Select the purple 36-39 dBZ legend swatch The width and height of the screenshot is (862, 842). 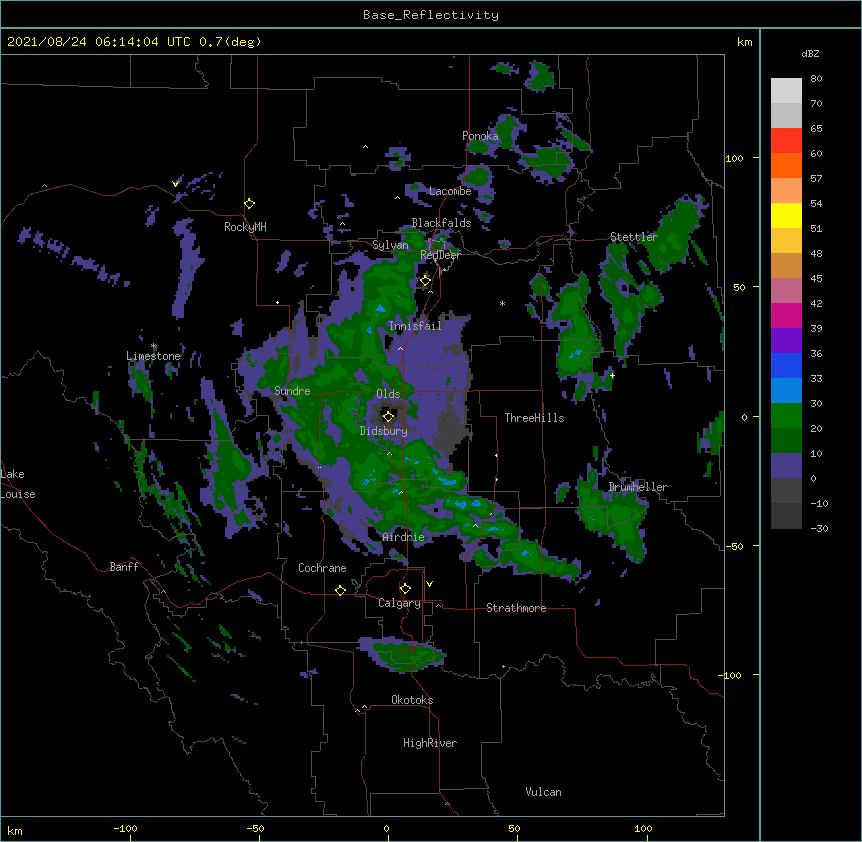(786, 341)
